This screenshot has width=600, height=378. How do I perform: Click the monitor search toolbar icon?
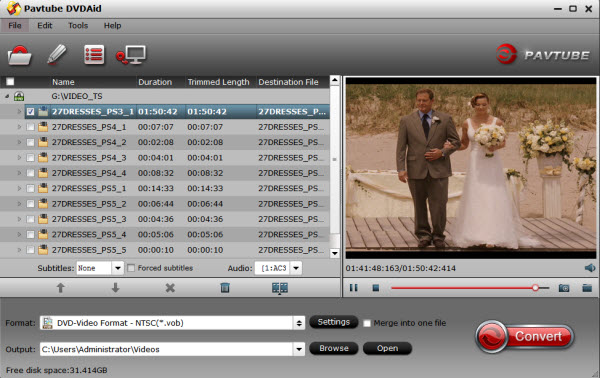coord(131,55)
